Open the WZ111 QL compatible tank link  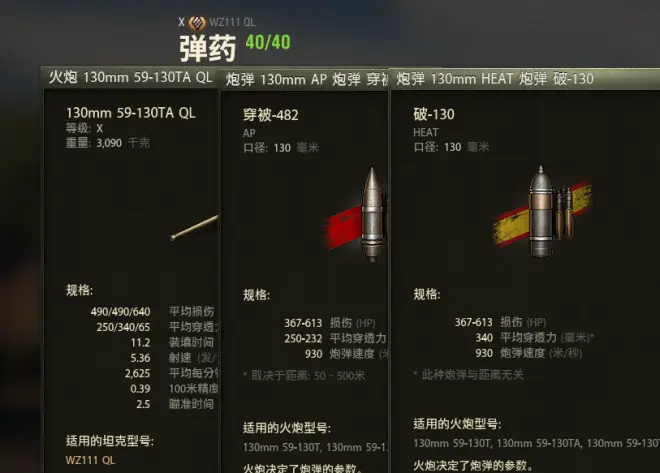(x=90, y=460)
